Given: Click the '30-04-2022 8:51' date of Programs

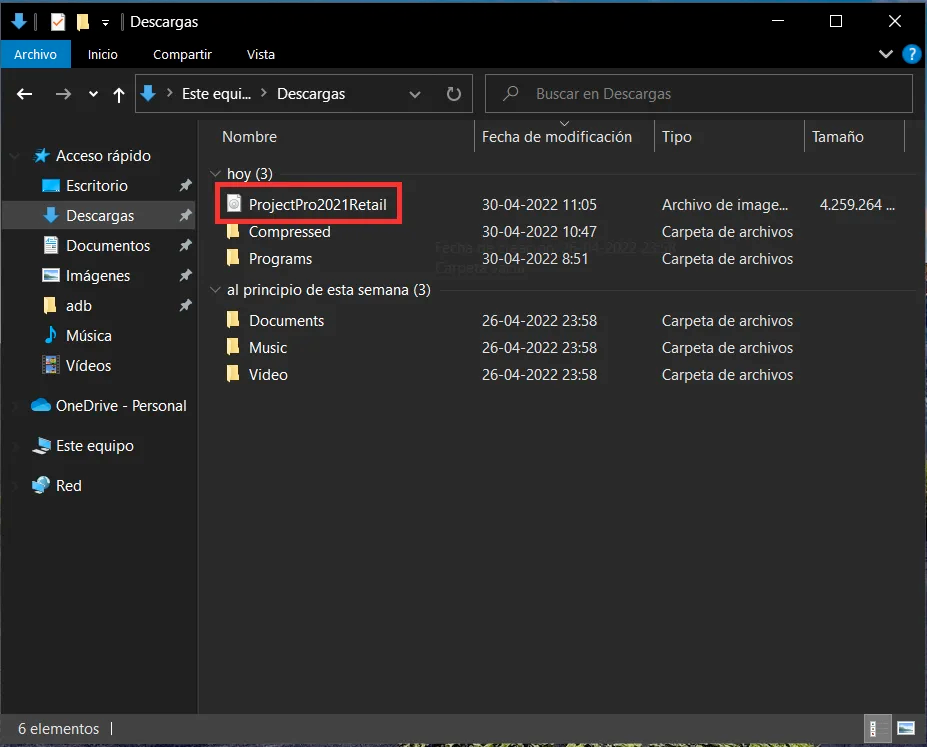Looking at the screenshot, I should pyautogui.click(x=535, y=259).
